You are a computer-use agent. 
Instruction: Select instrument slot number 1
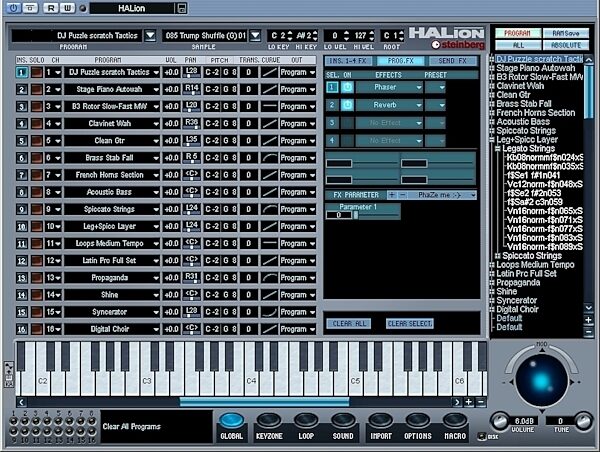point(22,72)
